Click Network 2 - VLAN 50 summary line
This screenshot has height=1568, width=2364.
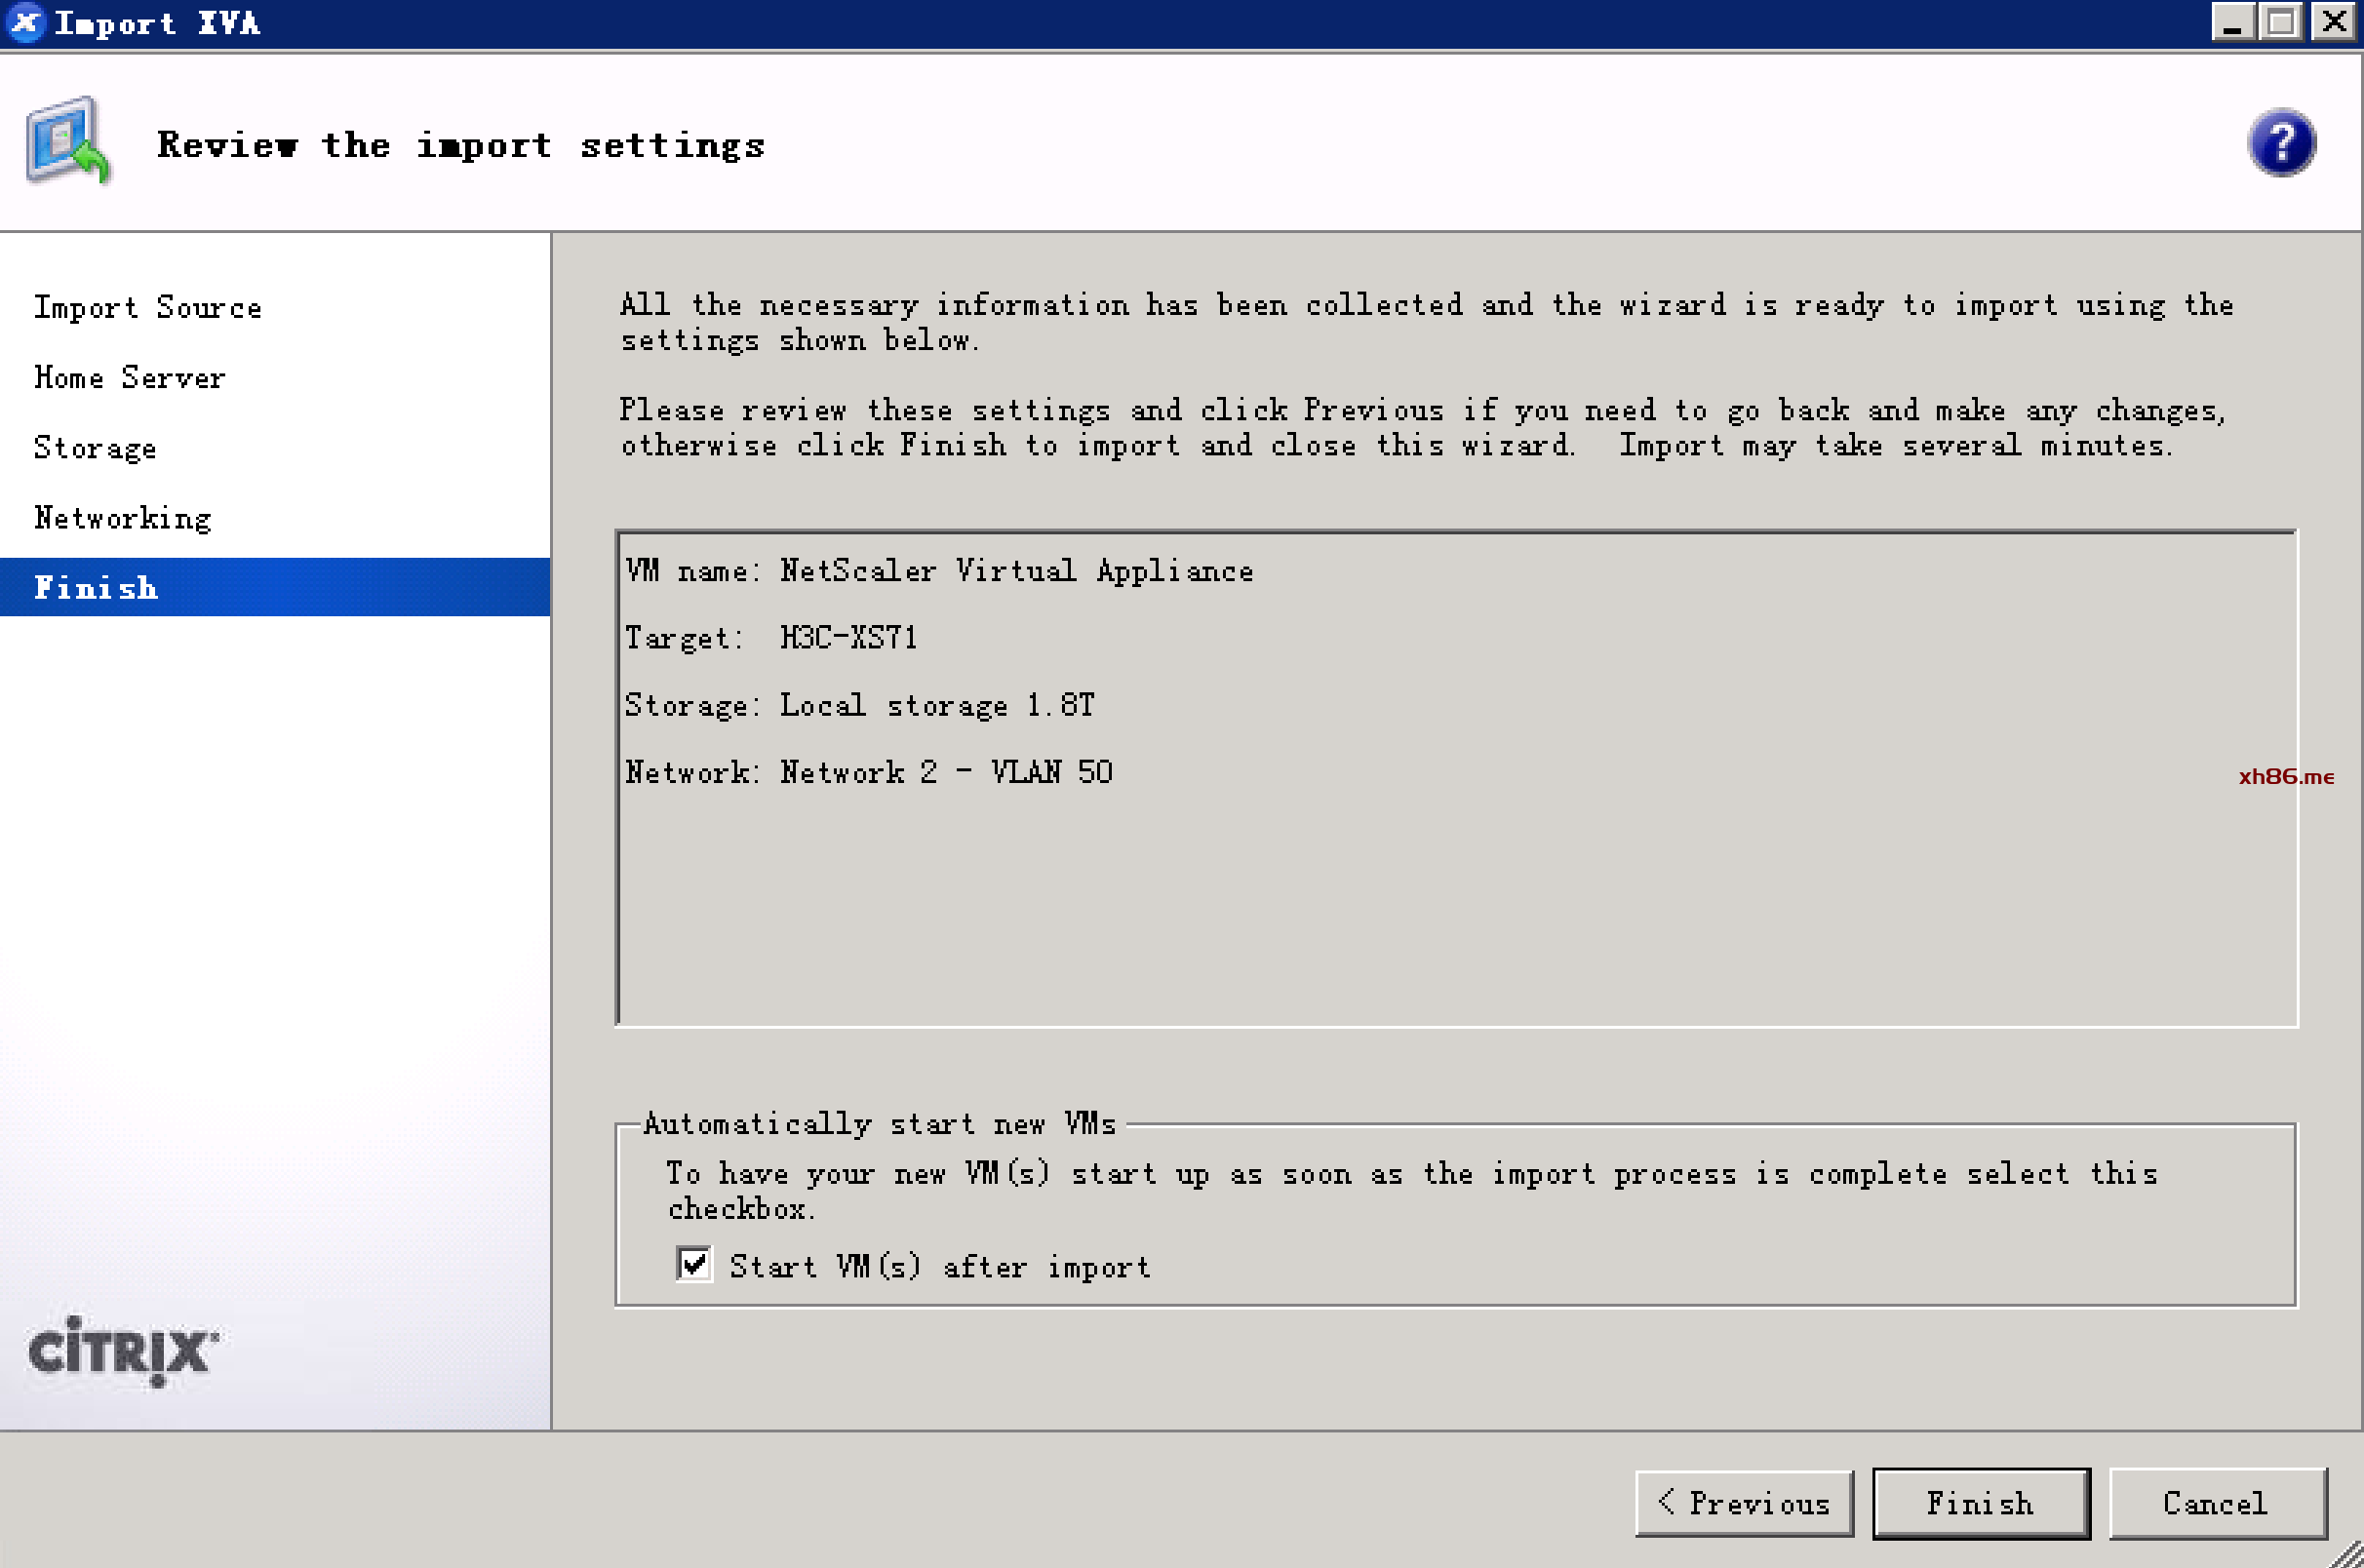[868, 772]
